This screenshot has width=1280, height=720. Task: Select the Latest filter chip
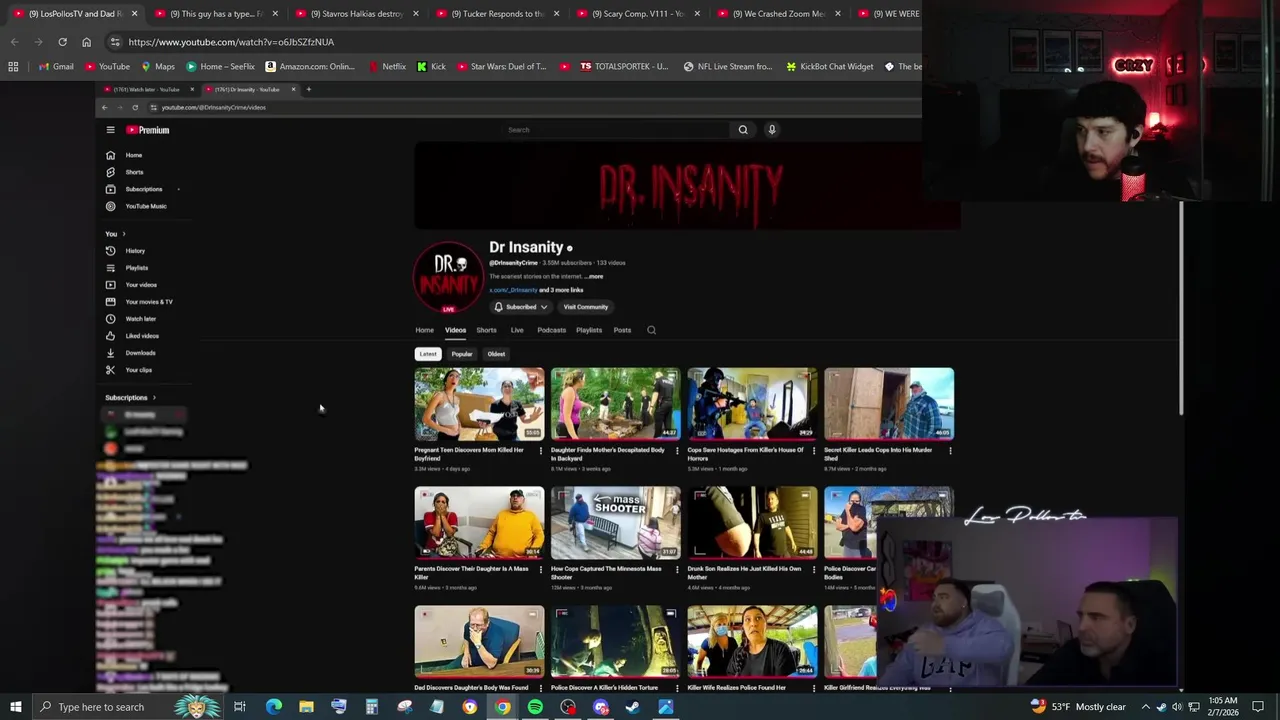(428, 354)
